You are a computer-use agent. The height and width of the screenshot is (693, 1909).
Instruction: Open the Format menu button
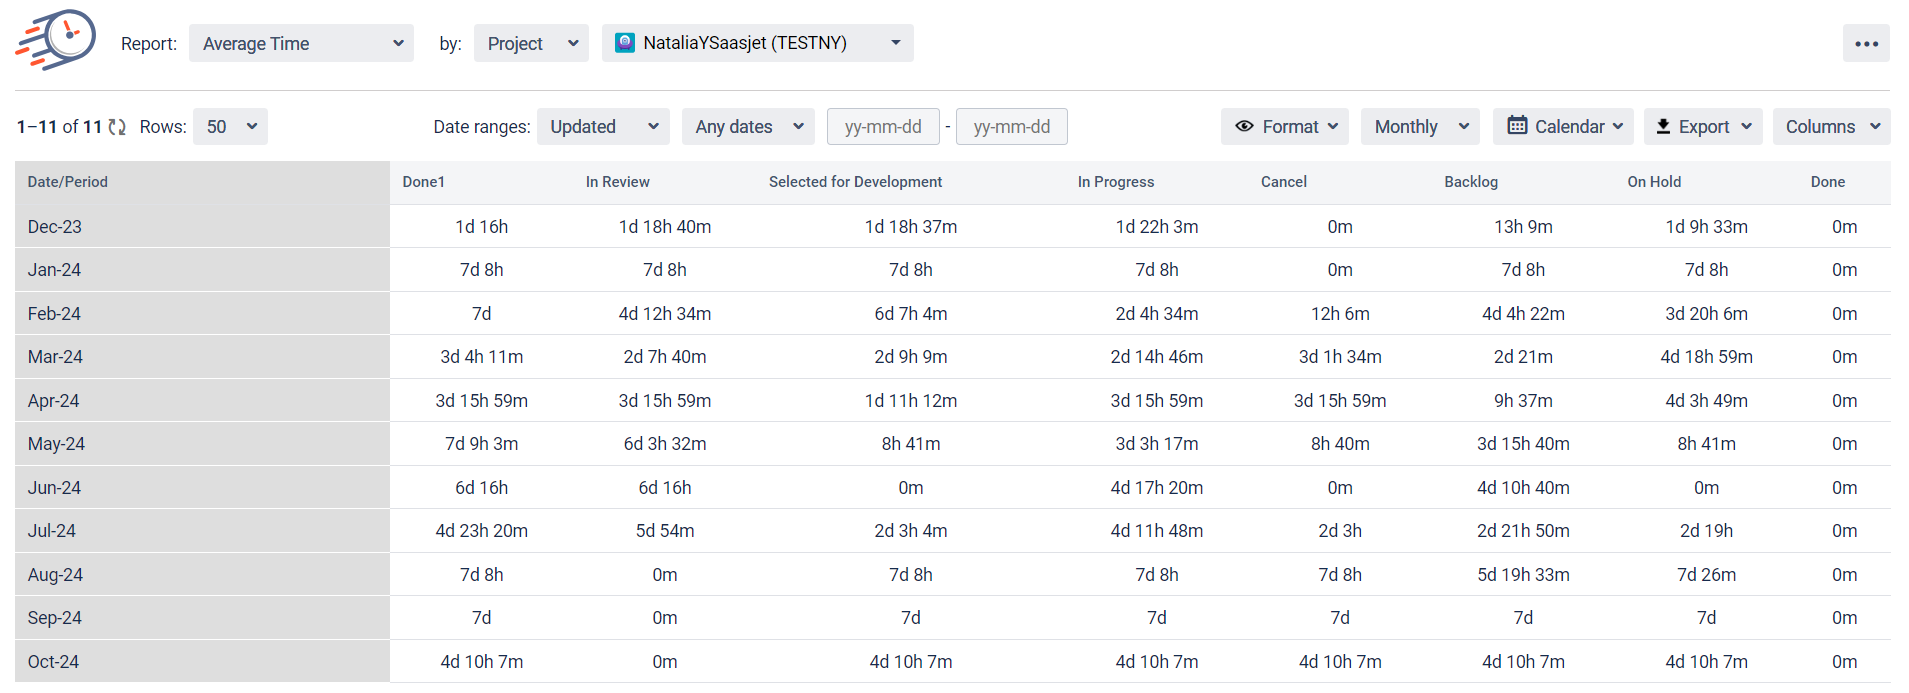(1285, 127)
